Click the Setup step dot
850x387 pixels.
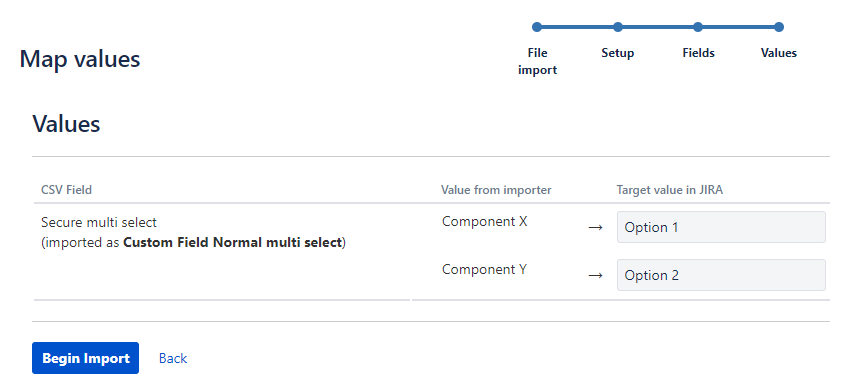point(617,27)
